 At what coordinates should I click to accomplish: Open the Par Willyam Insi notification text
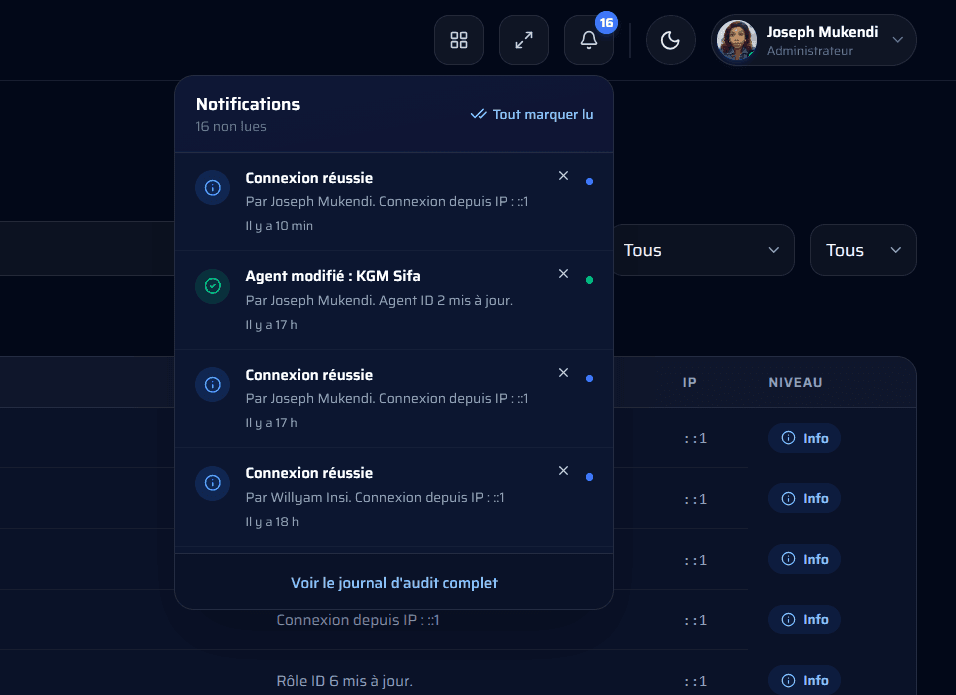point(375,497)
